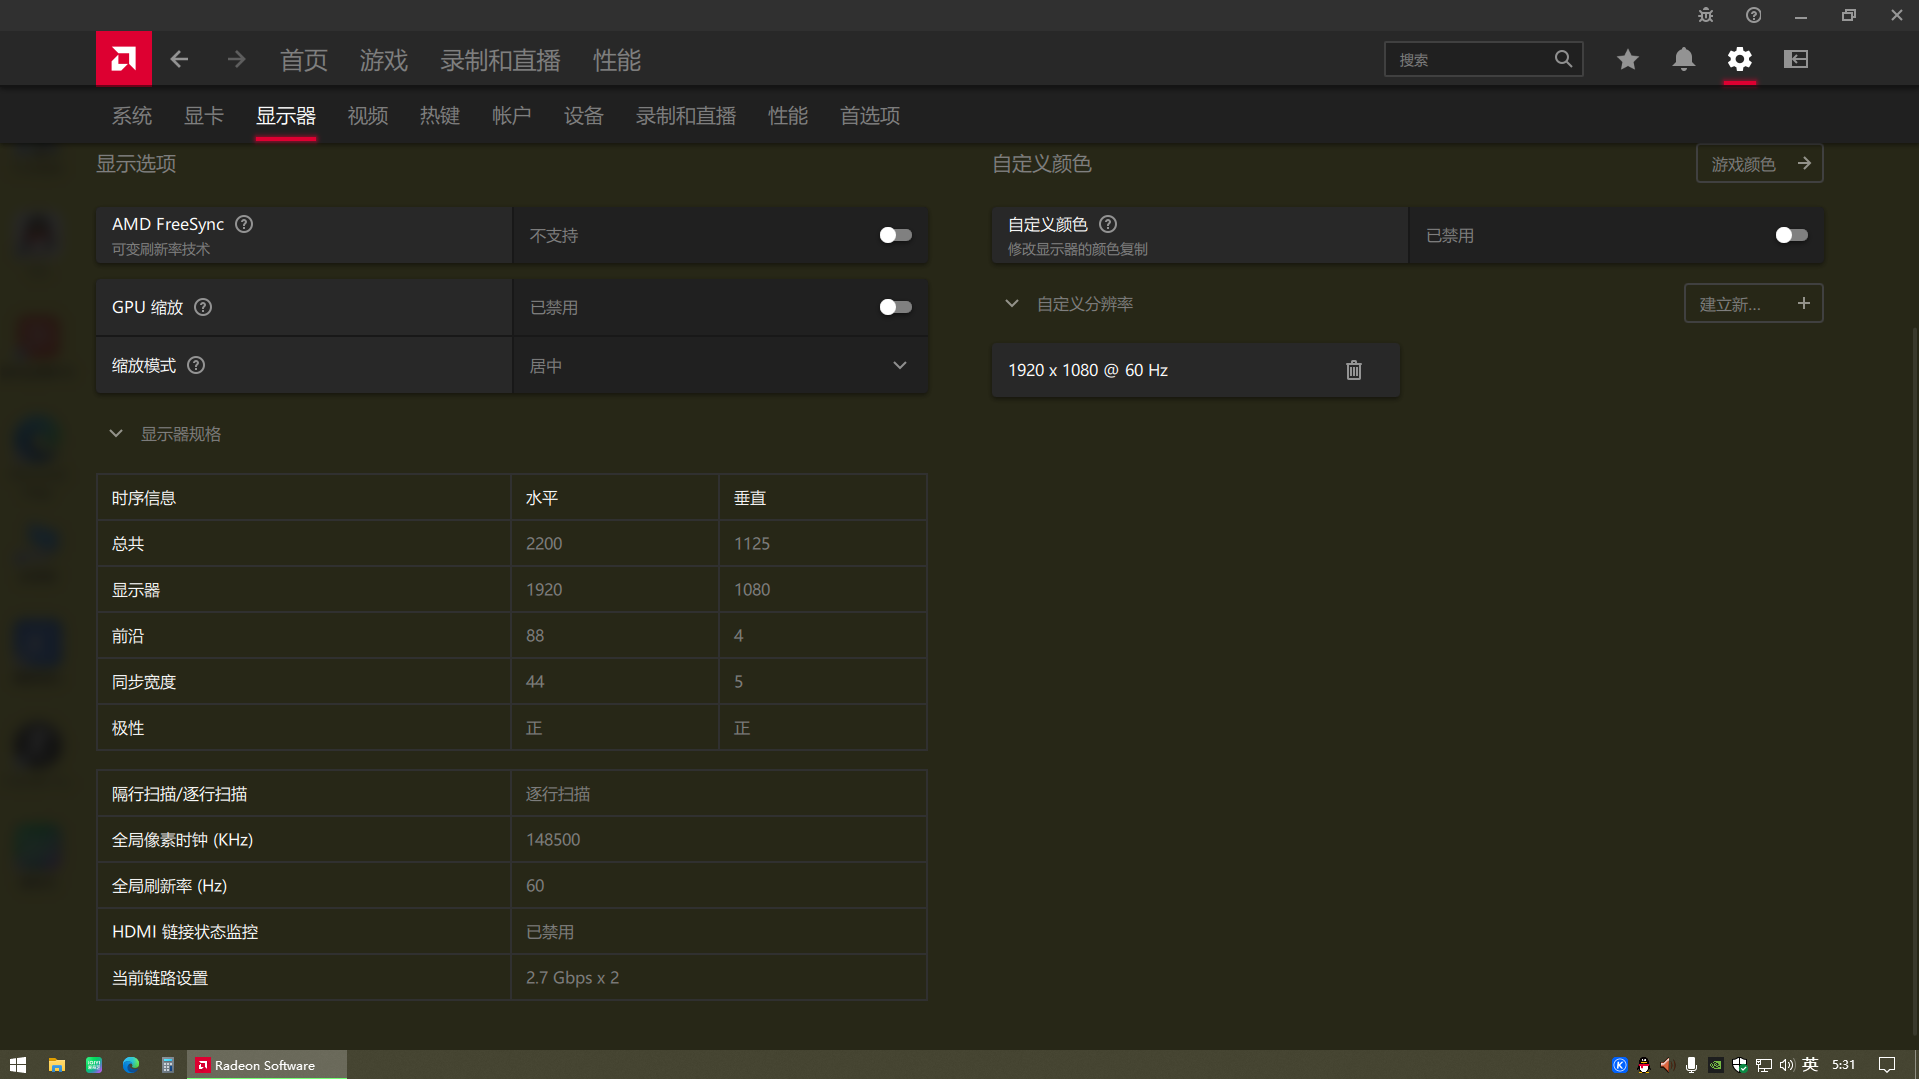Click the bug report icon in title bar

pyautogui.click(x=1704, y=15)
